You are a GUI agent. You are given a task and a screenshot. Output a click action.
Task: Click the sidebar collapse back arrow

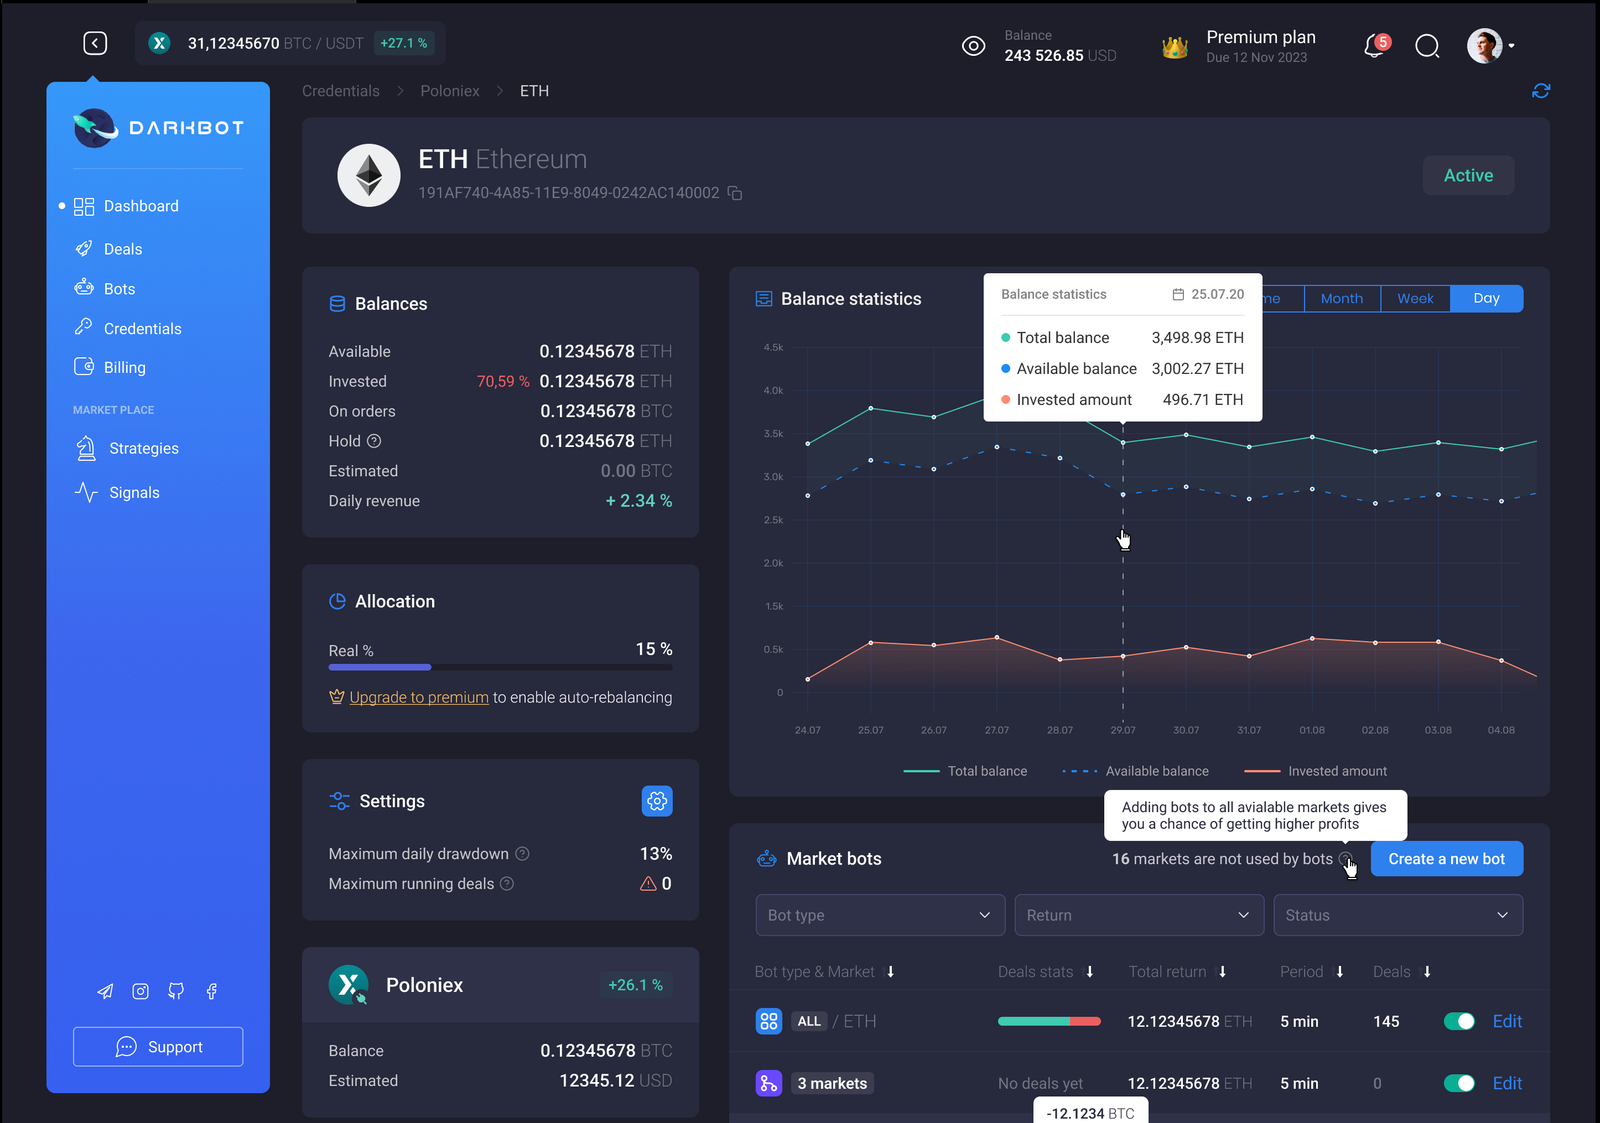click(95, 43)
